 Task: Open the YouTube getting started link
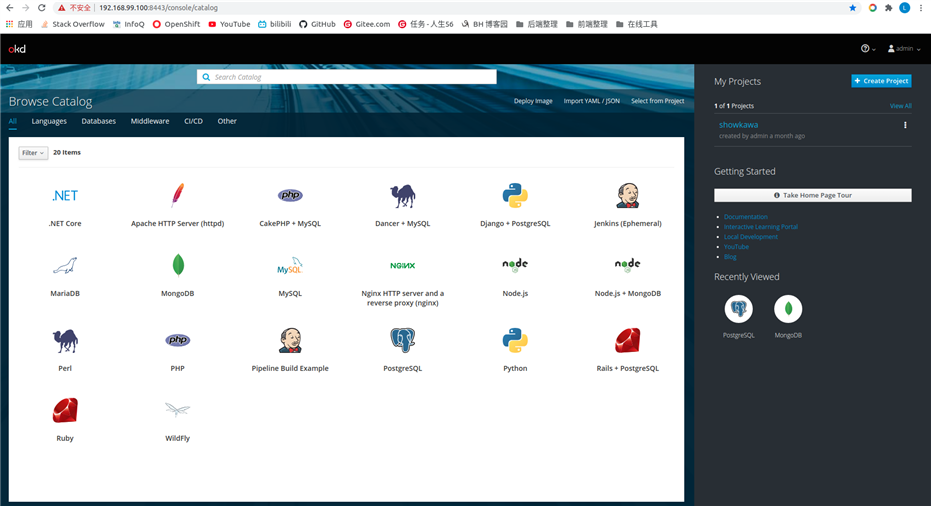pyautogui.click(x=736, y=246)
